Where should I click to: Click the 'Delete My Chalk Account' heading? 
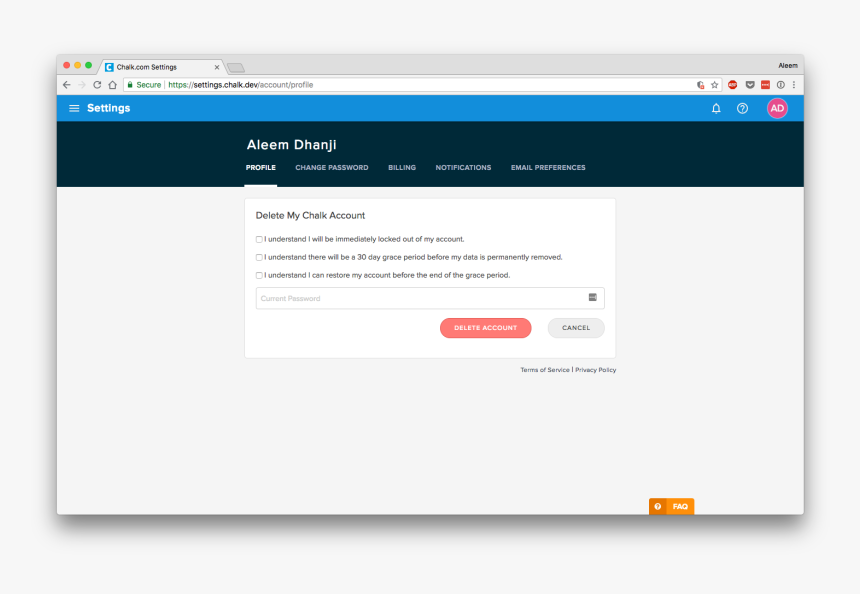pyautogui.click(x=310, y=216)
